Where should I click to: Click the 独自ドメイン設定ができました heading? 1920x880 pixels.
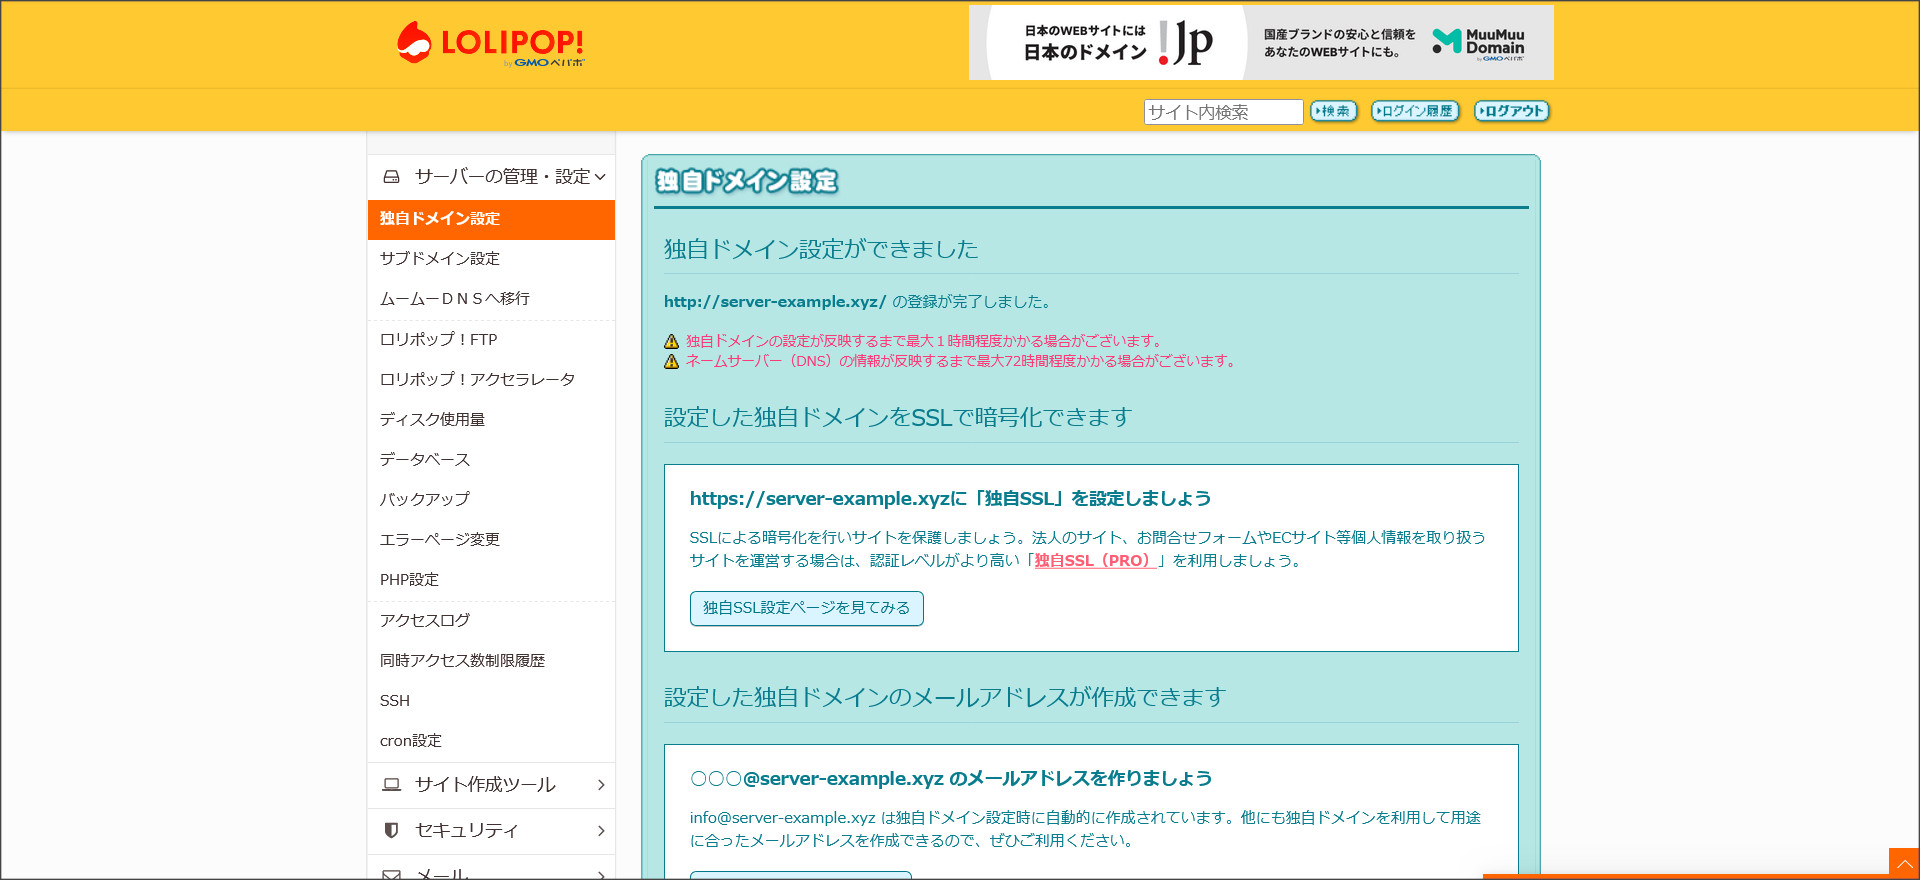pos(821,249)
